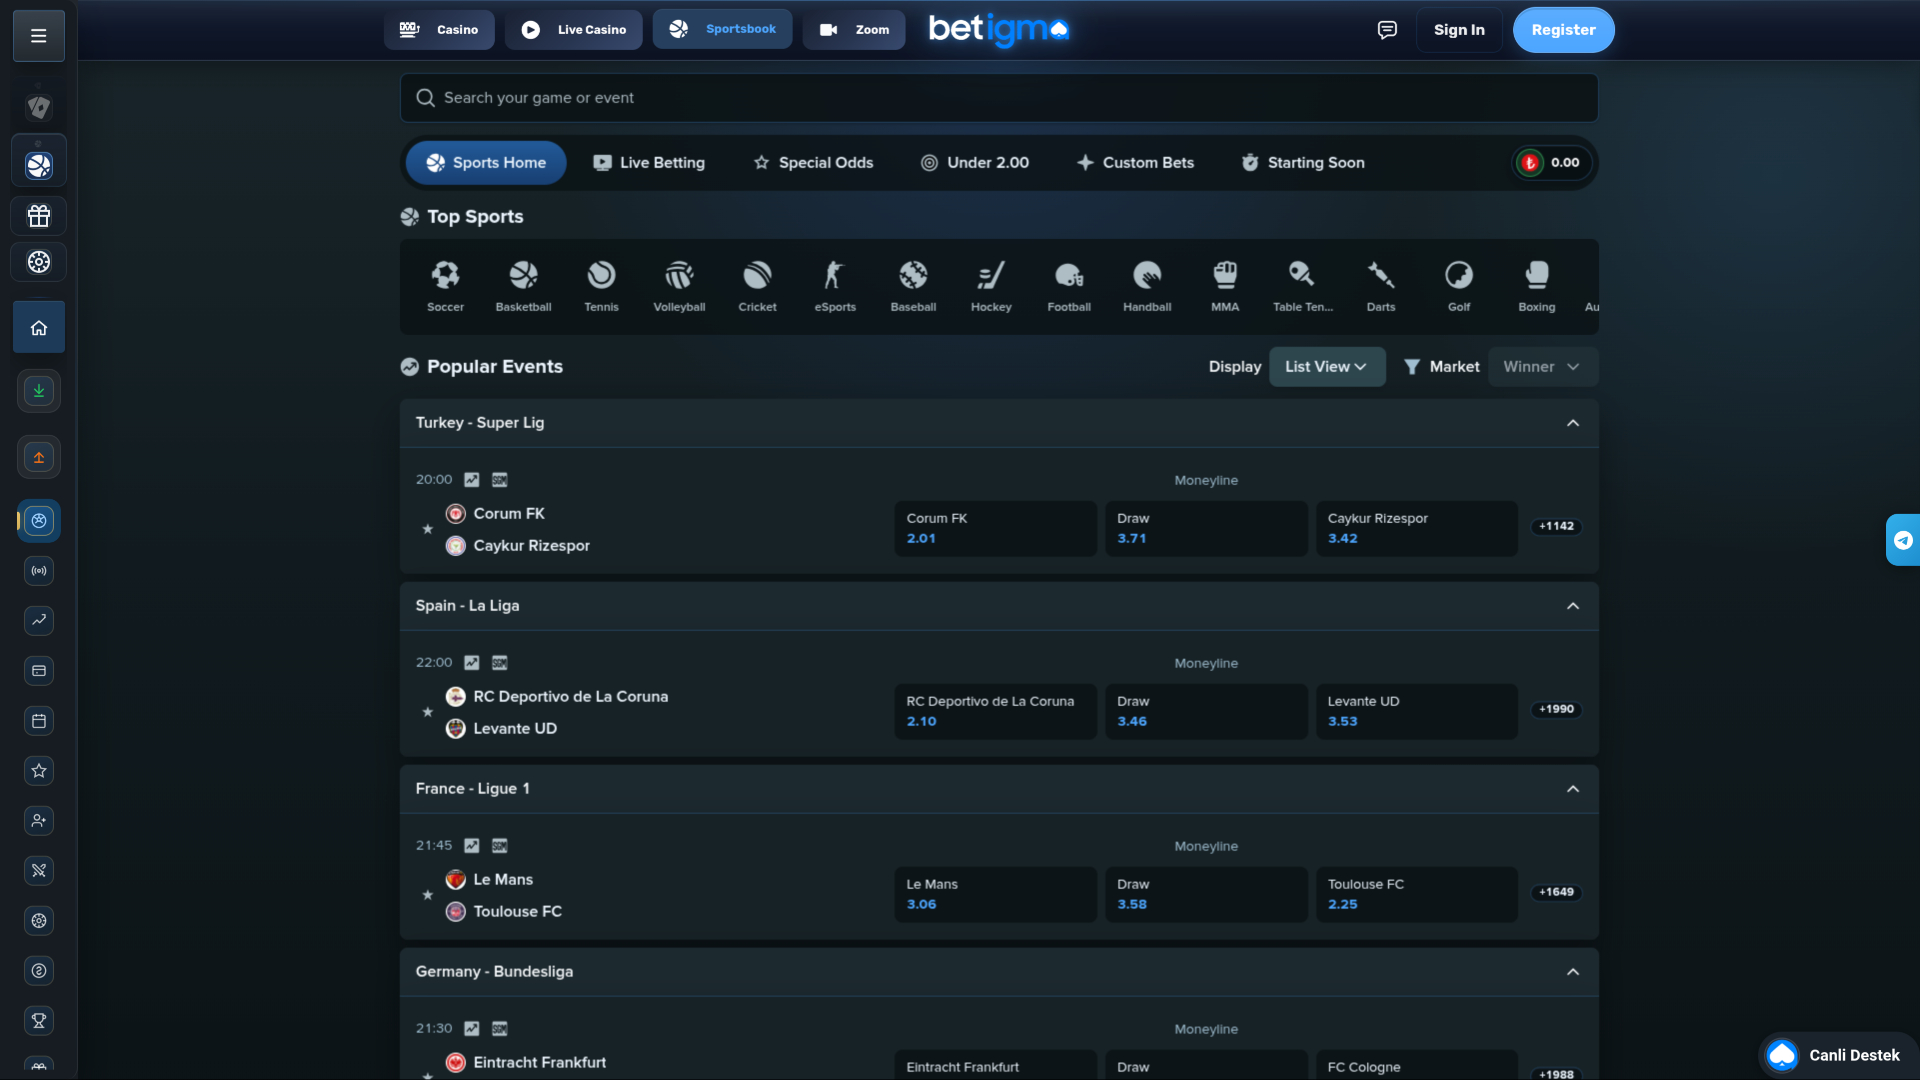Open the Custom Bets tab
Viewport: 1920px width, 1080px height.
point(1135,163)
